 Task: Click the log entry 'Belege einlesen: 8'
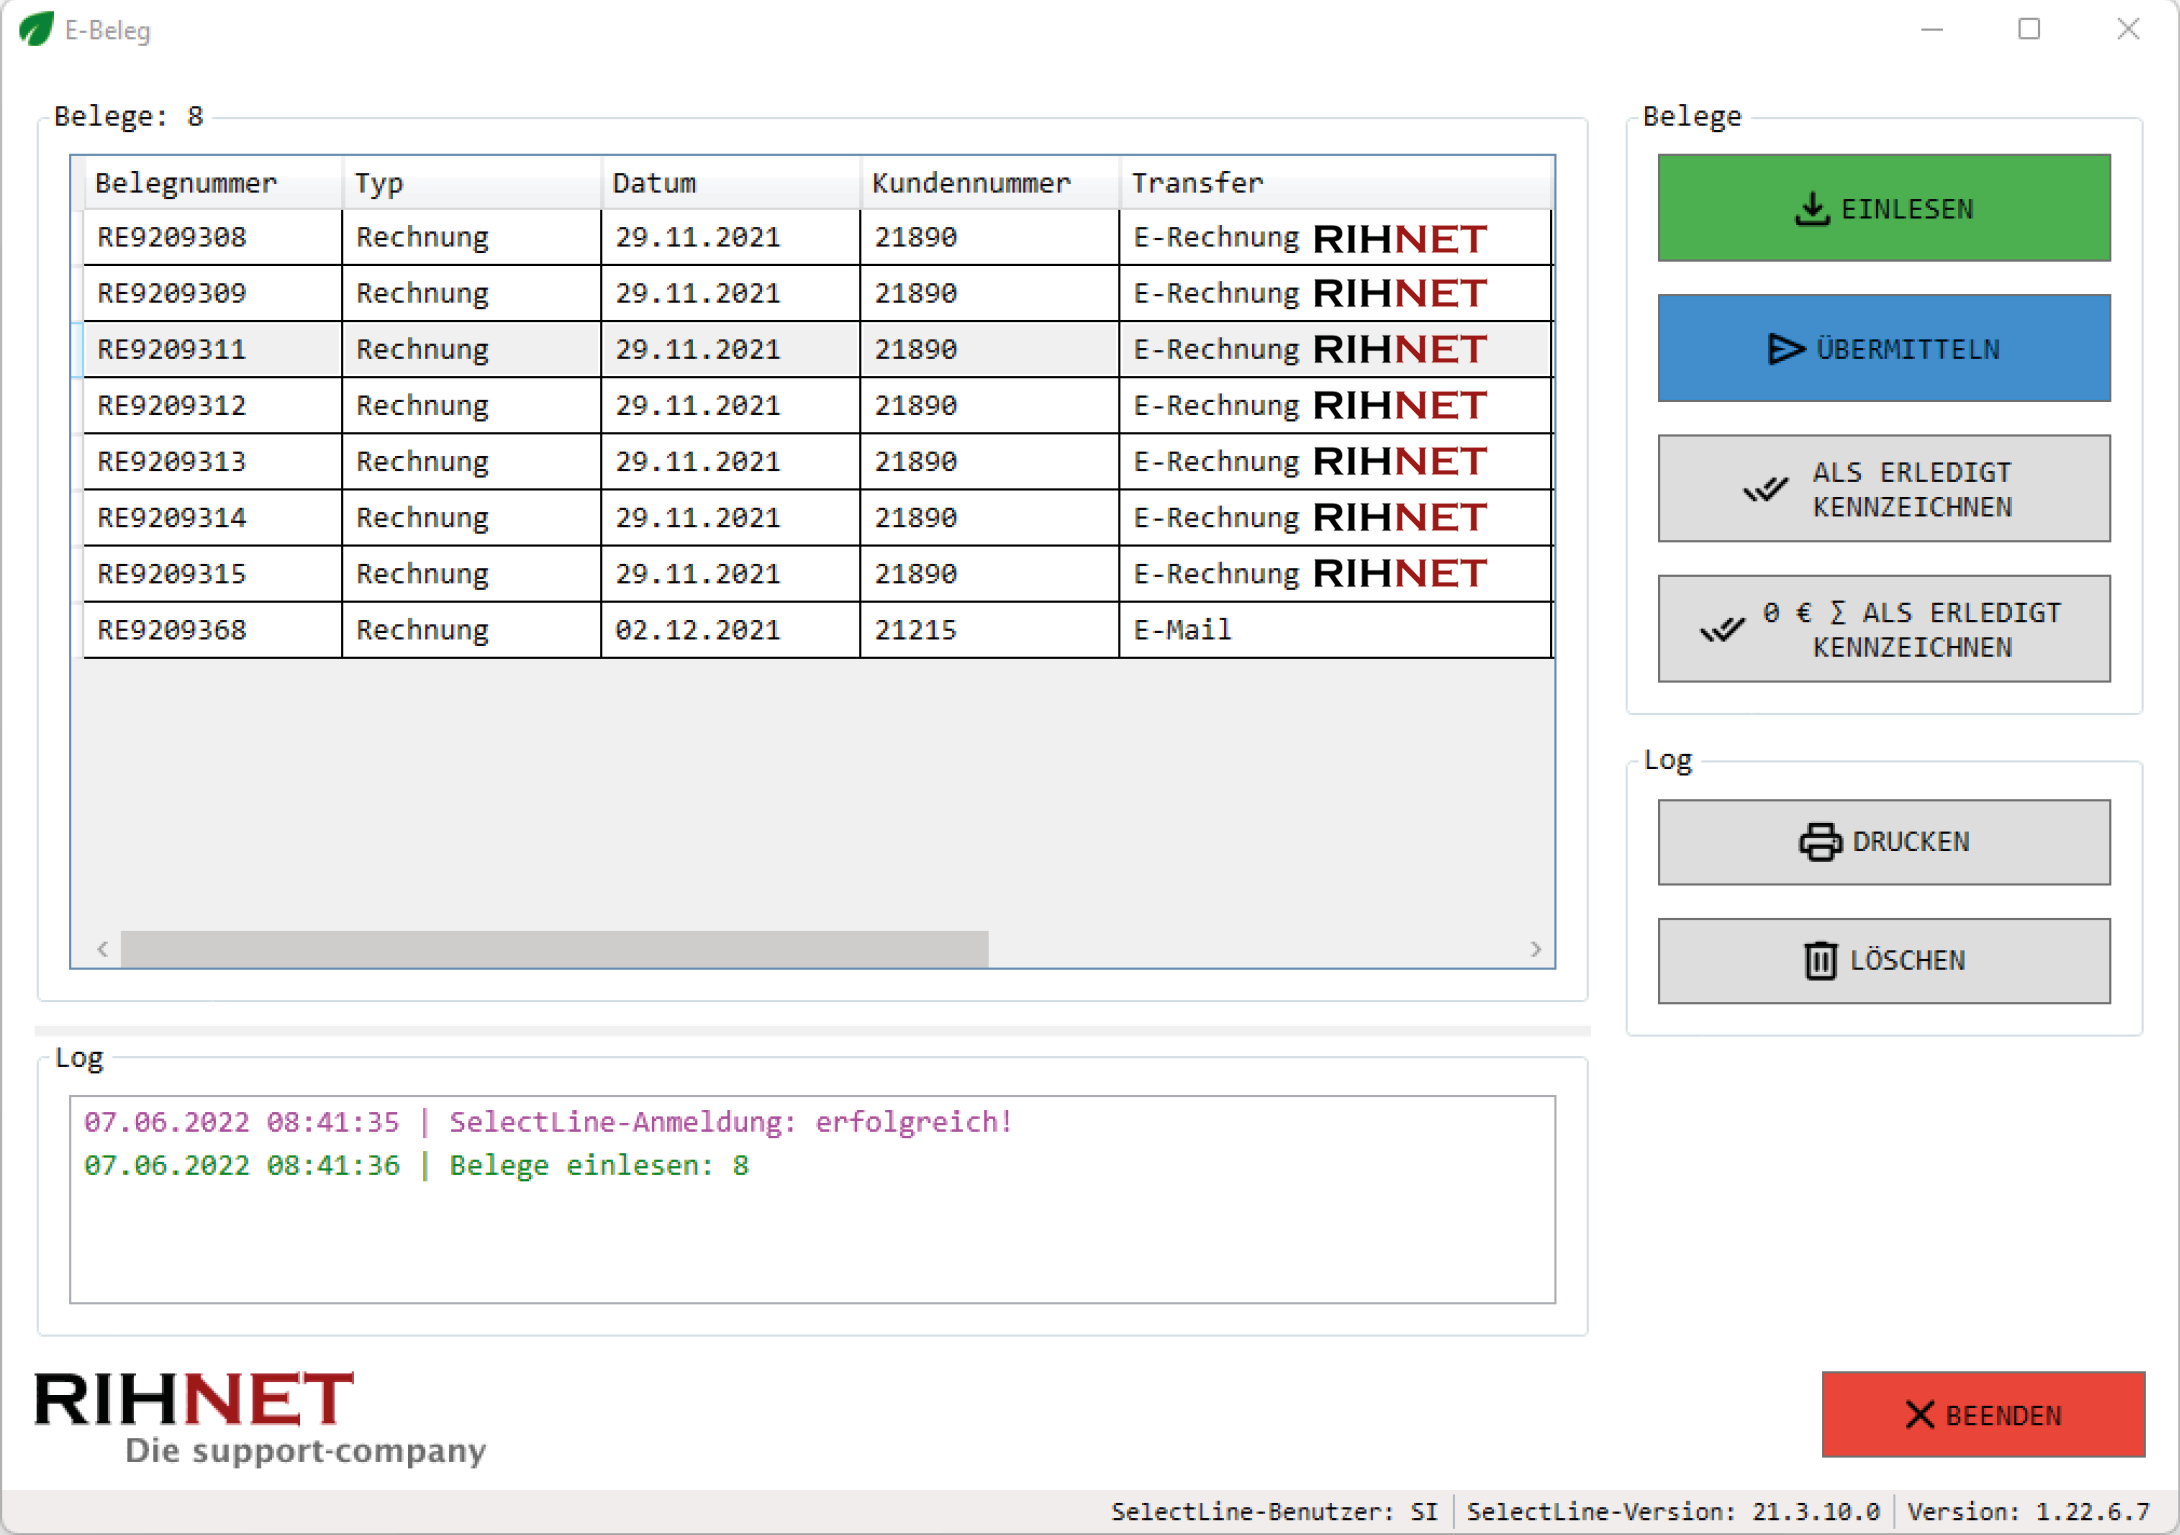598,1166
